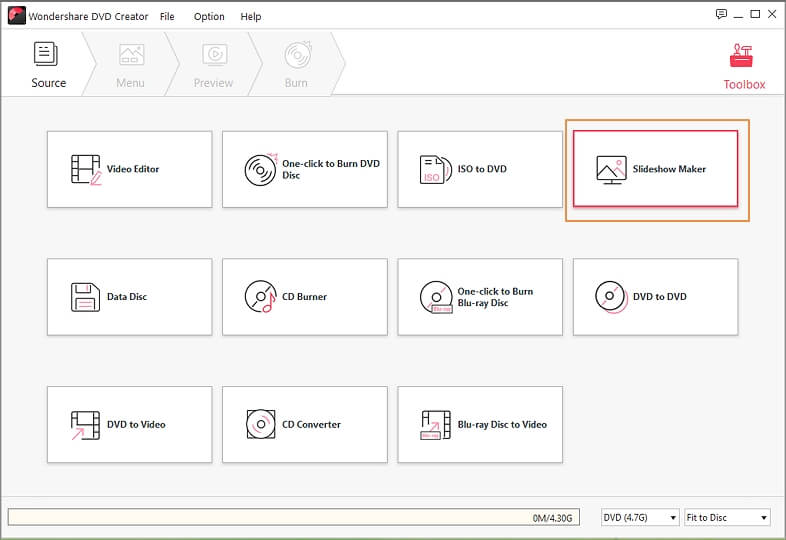Click the 0M/4.30G capacity text
This screenshot has width=786, height=540.
coord(552,518)
